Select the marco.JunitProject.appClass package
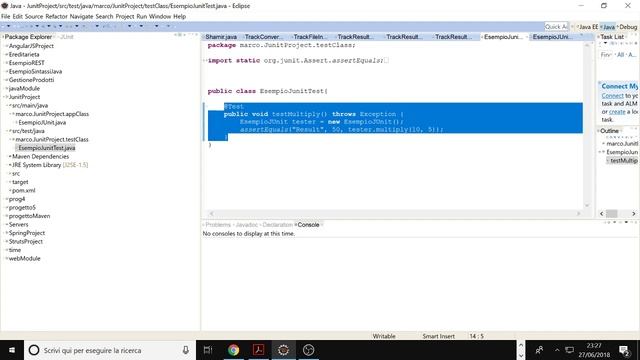The height and width of the screenshot is (360, 640). (x=52, y=114)
